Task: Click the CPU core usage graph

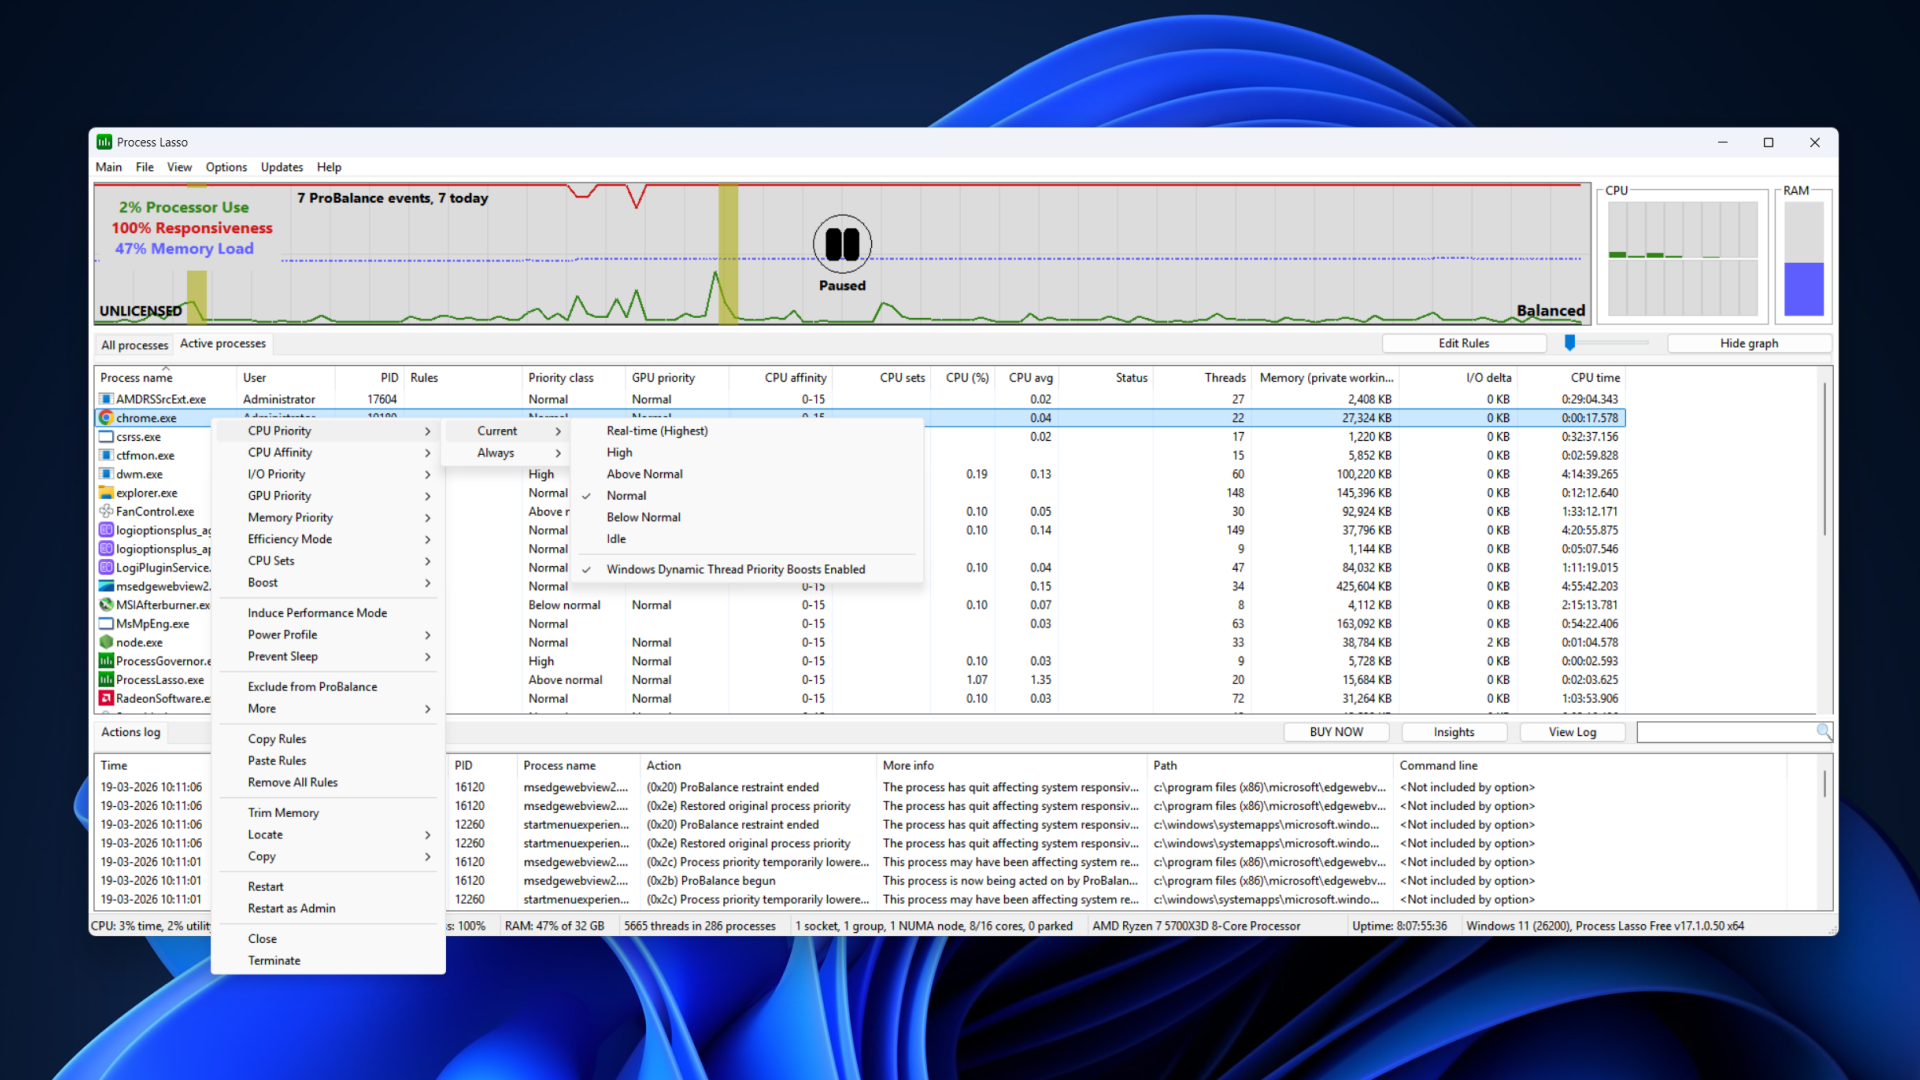Action: point(1683,258)
